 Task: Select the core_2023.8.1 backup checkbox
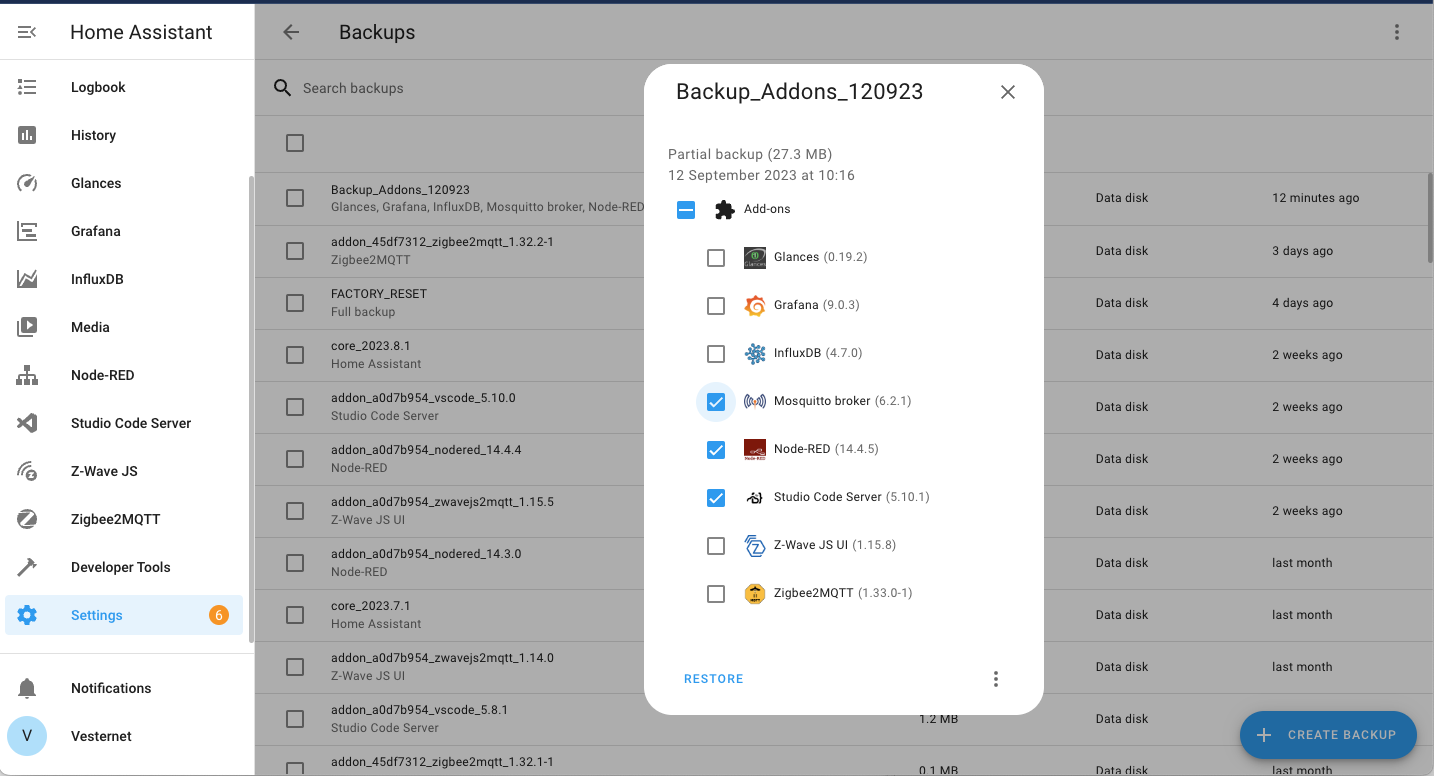click(x=295, y=355)
